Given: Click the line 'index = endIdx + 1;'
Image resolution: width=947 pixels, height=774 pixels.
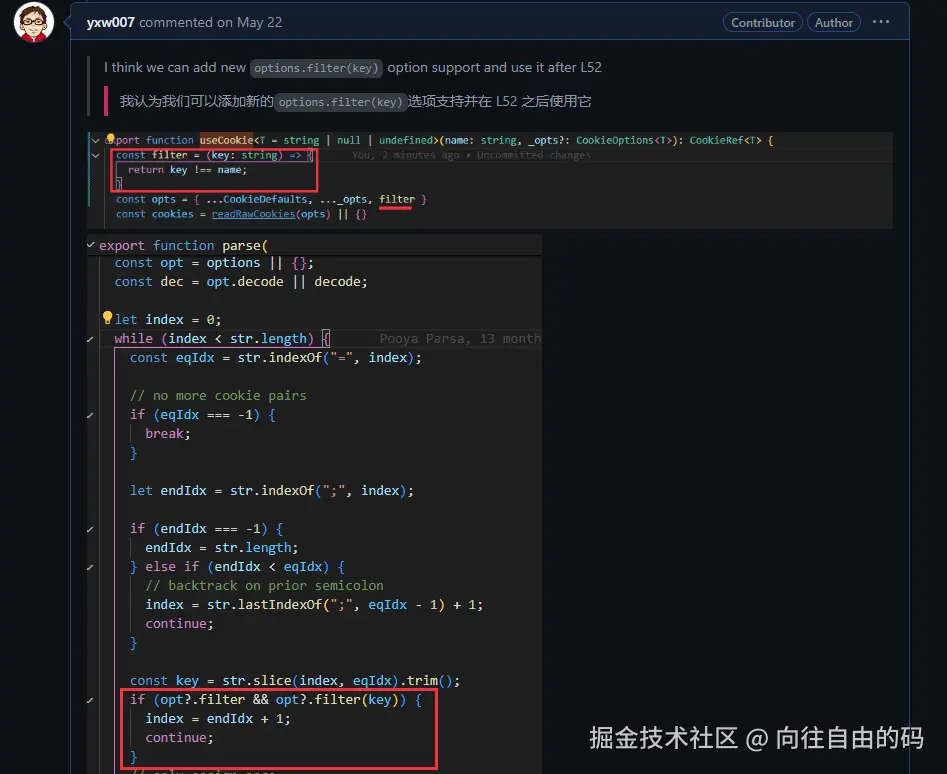Looking at the screenshot, I should (217, 719).
